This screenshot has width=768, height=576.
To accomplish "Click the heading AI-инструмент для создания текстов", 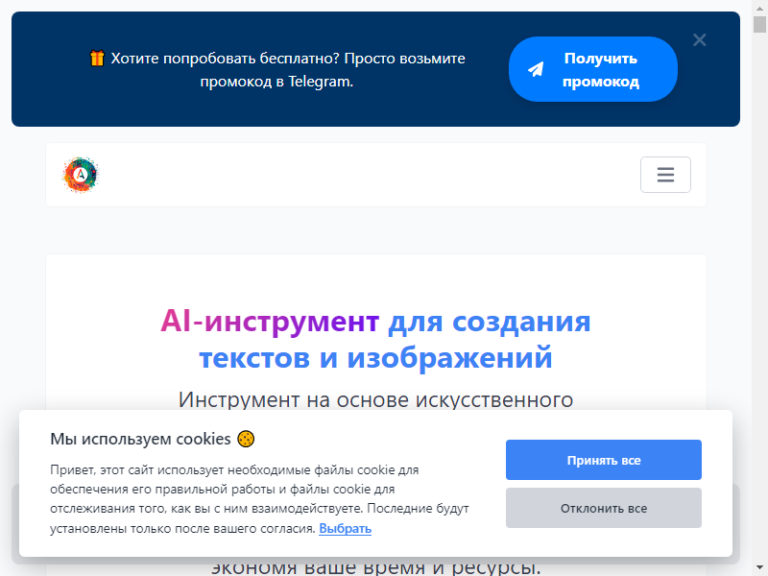I will [x=376, y=339].
